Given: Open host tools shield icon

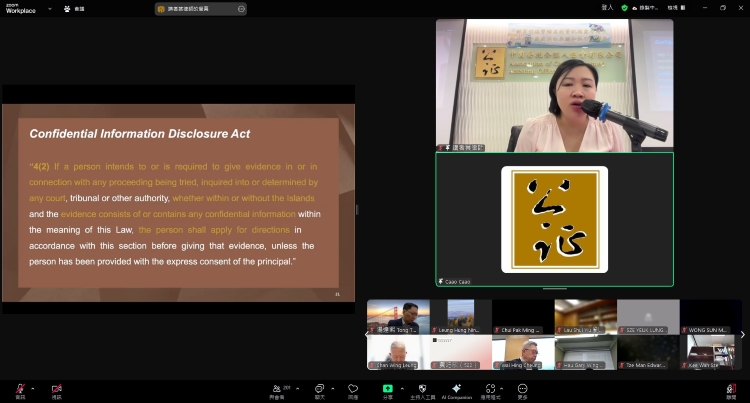Looking at the screenshot, I should [422, 389].
